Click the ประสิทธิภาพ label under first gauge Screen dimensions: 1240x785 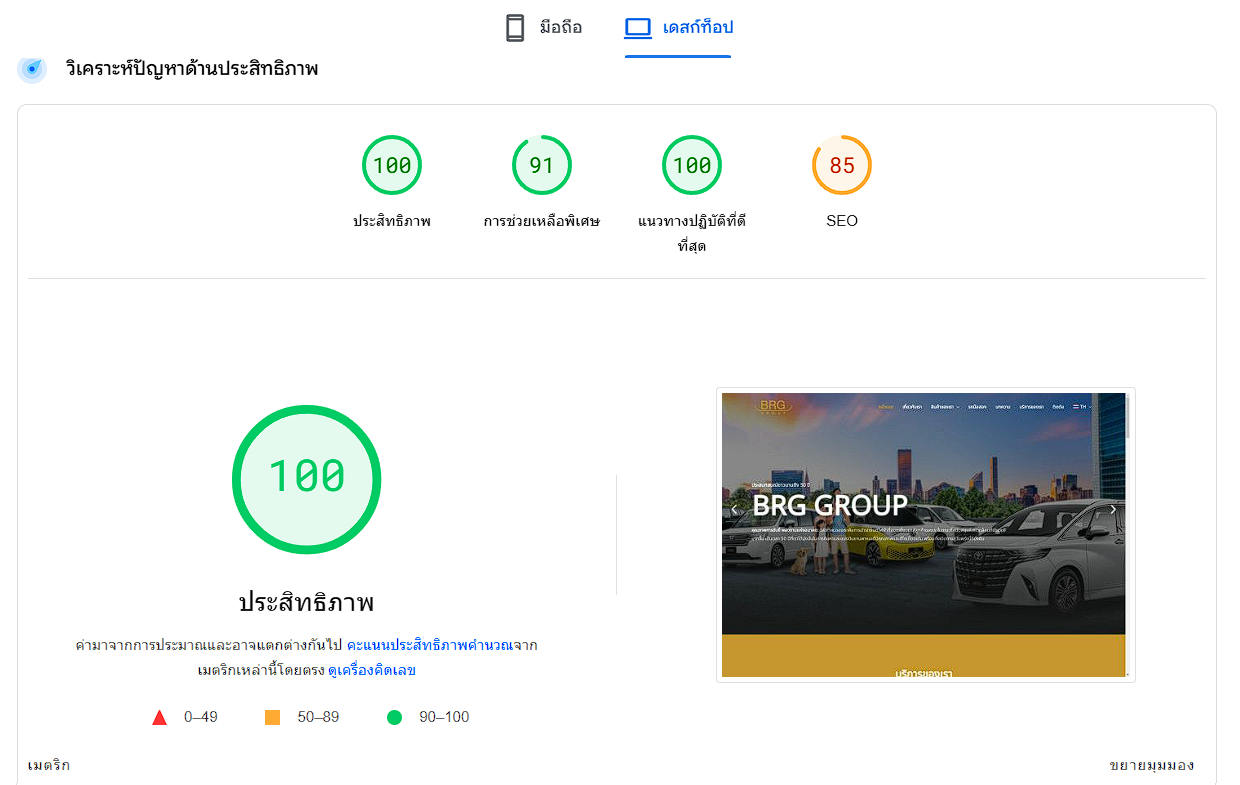pos(392,221)
